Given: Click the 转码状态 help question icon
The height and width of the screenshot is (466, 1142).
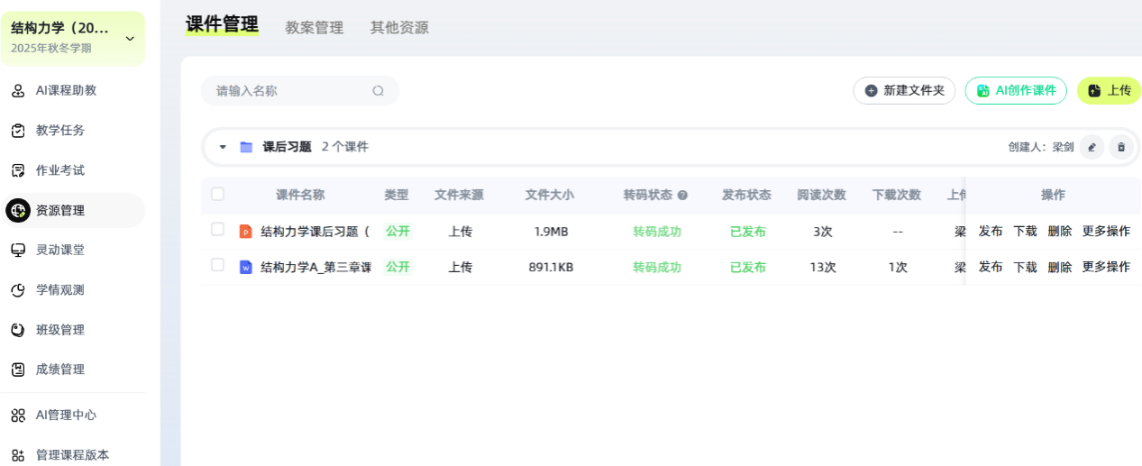Looking at the screenshot, I should pyautogui.click(x=683, y=195).
